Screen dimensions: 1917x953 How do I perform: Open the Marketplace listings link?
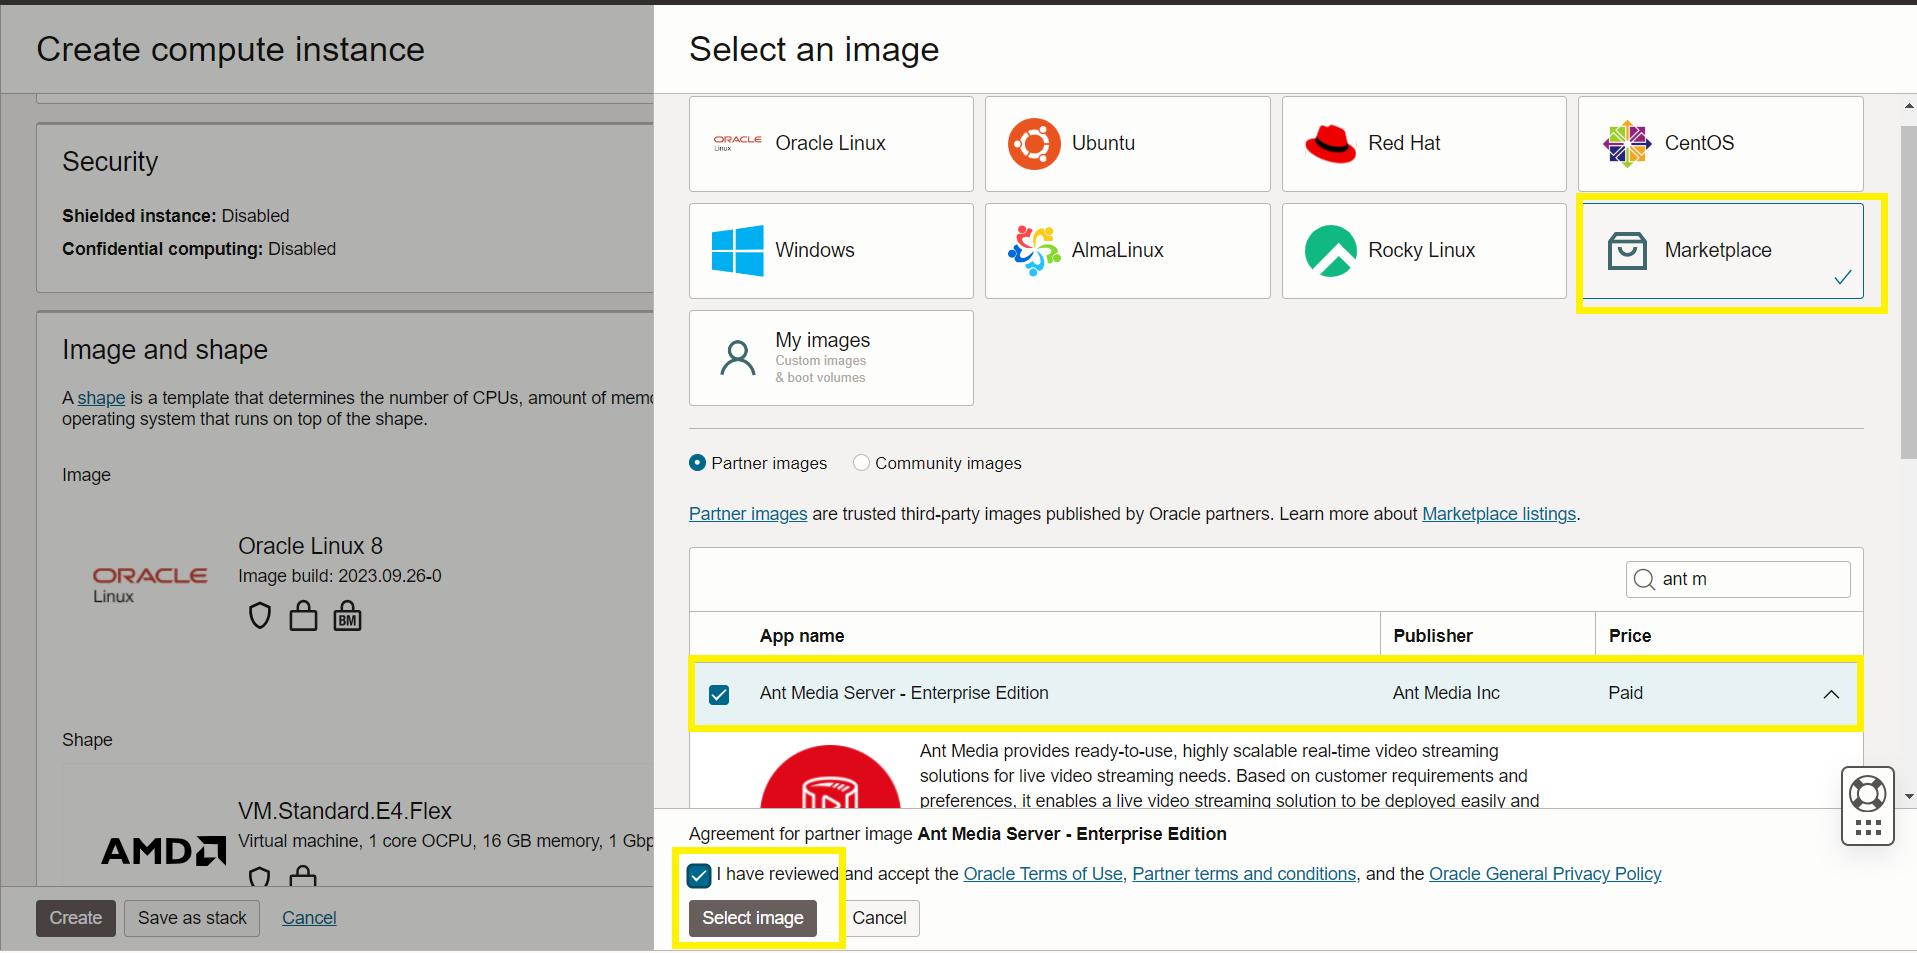point(1499,514)
